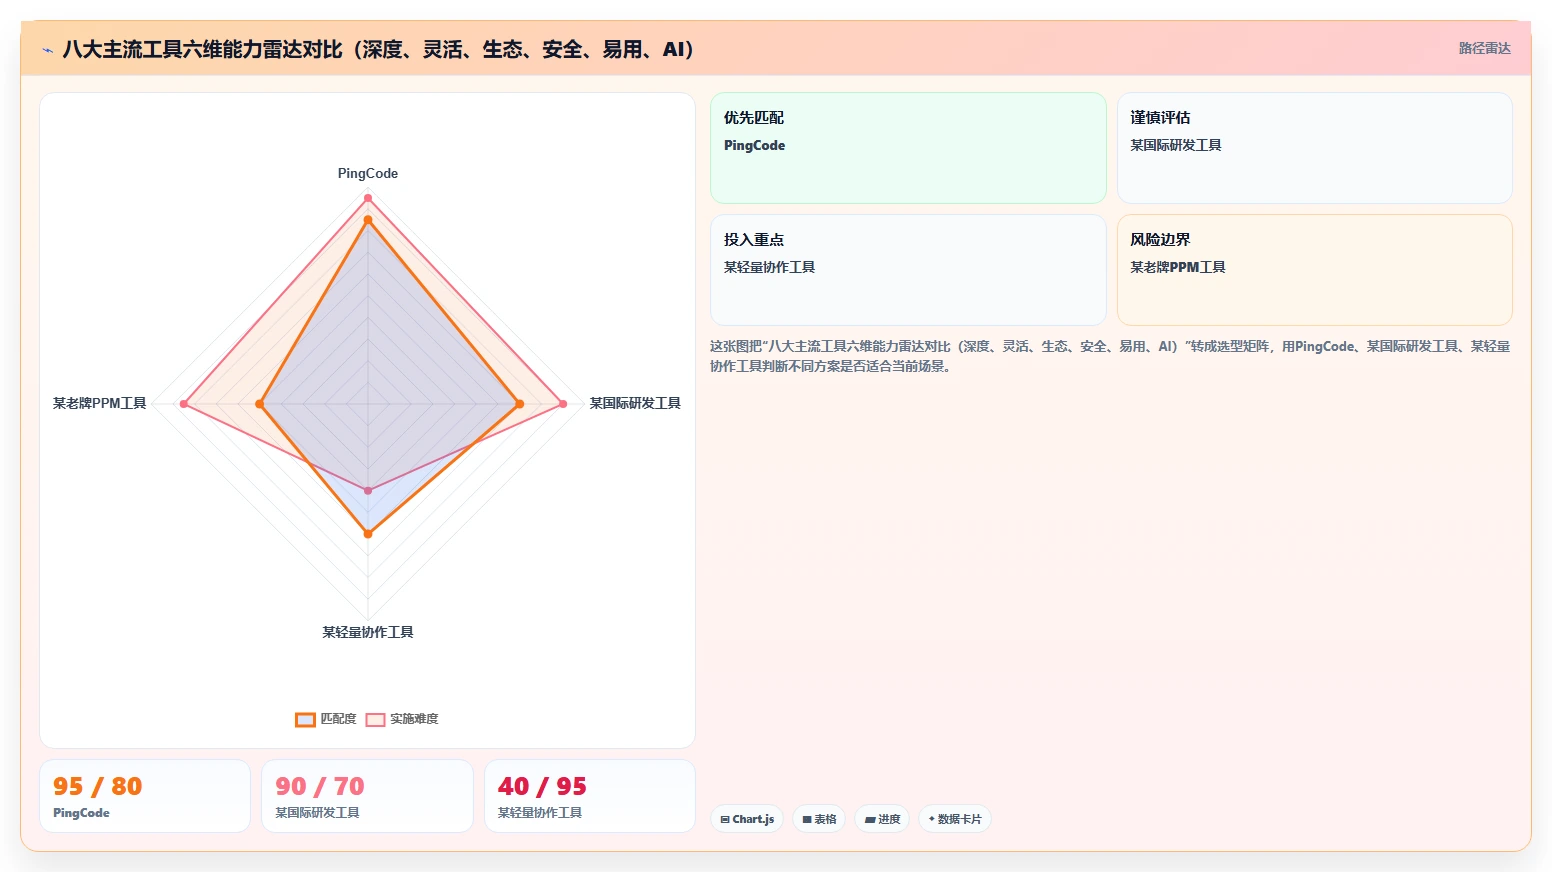Viewport: 1552px width, 872px height.
Task: Open the 投入重点 card
Action: (908, 270)
